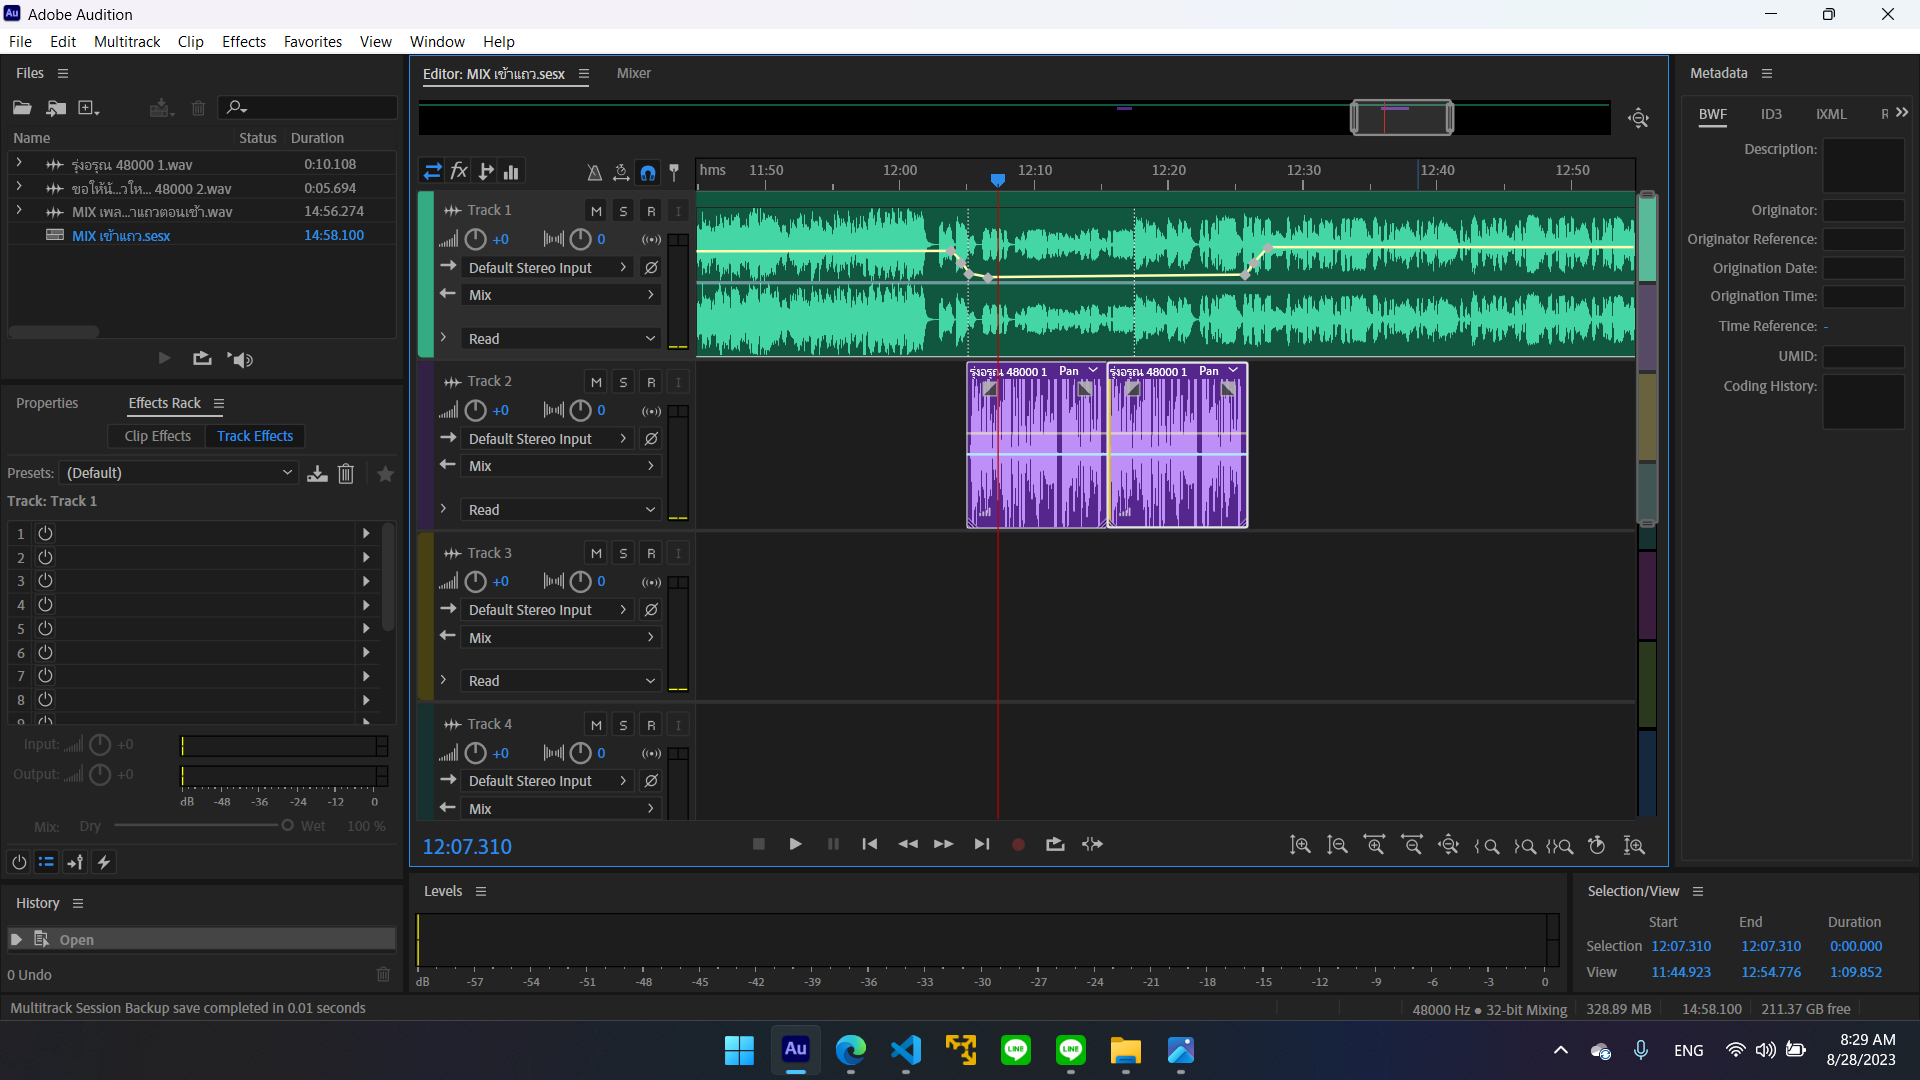Toggle power for effects slot 1
Viewport: 1920px width, 1080px height.
45,534
